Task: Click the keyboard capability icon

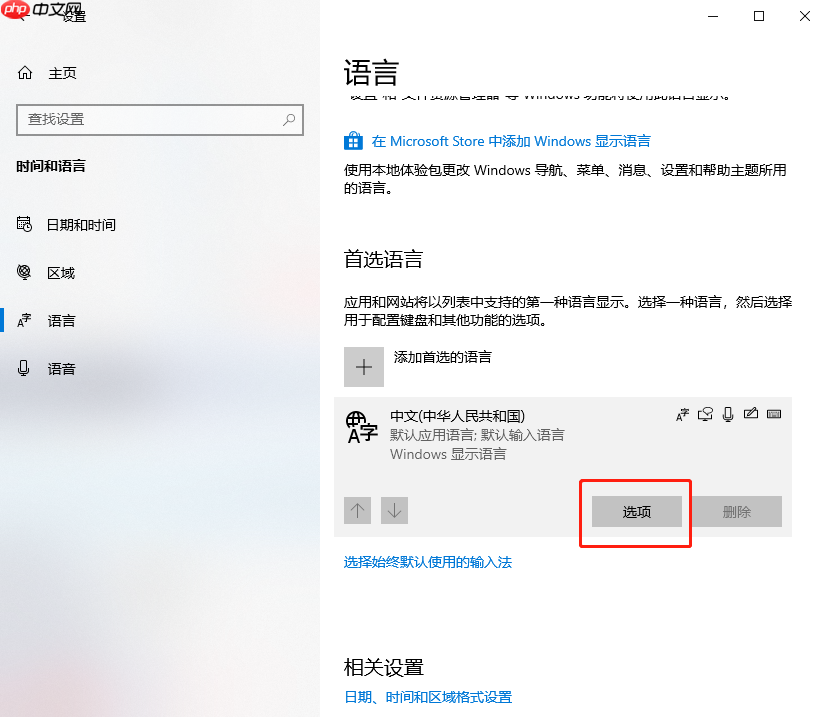Action: [774, 414]
